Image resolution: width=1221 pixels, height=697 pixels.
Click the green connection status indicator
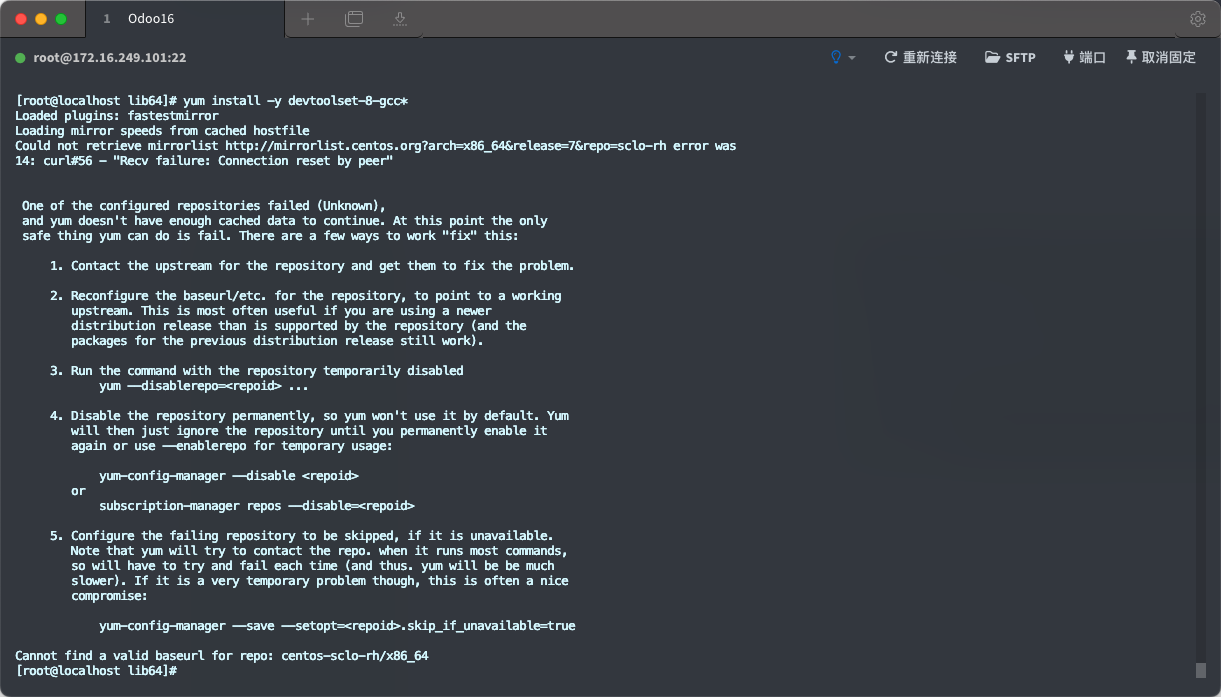tap(20, 58)
